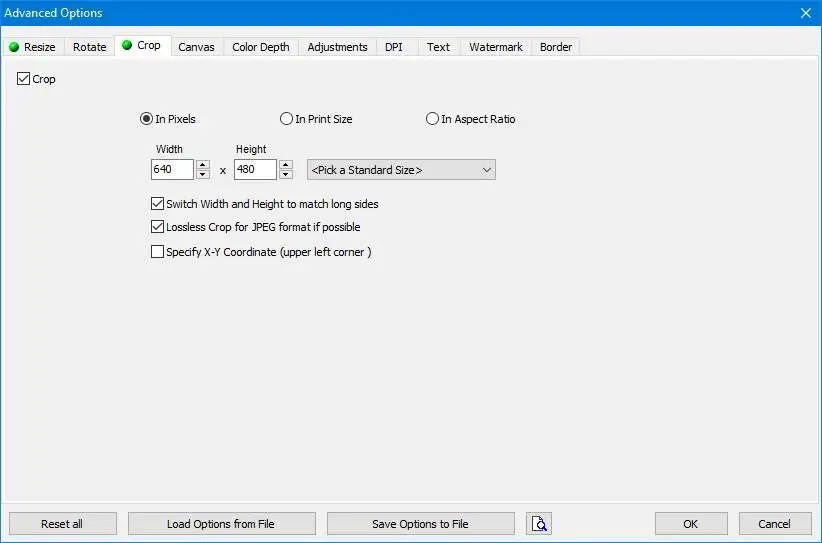Toggle Lossless Crop for JPEG checkbox
Screen dimensions: 822x543
(157, 226)
